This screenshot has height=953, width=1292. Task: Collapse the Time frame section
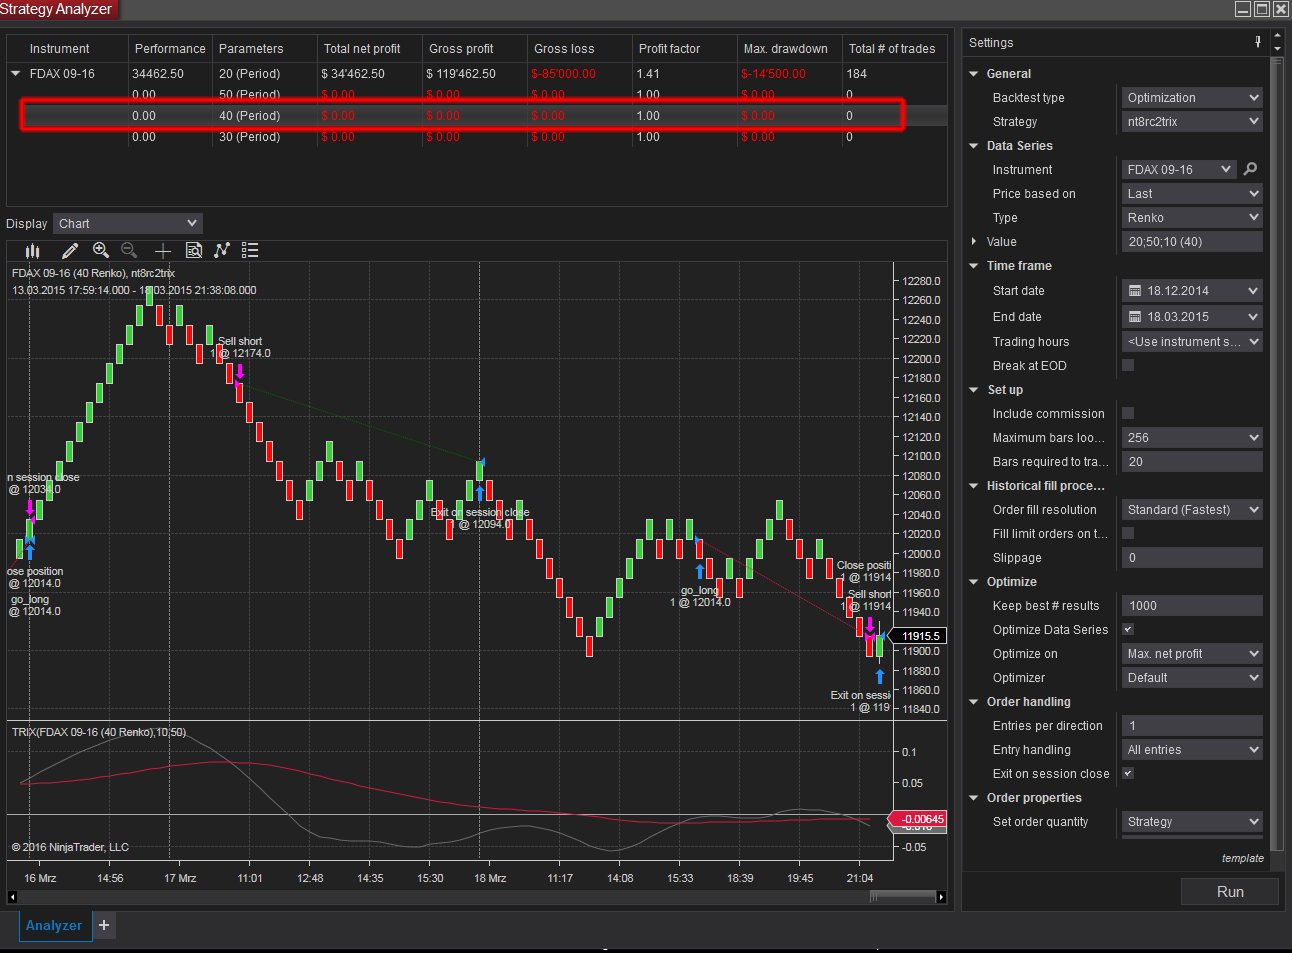tap(974, 265)
